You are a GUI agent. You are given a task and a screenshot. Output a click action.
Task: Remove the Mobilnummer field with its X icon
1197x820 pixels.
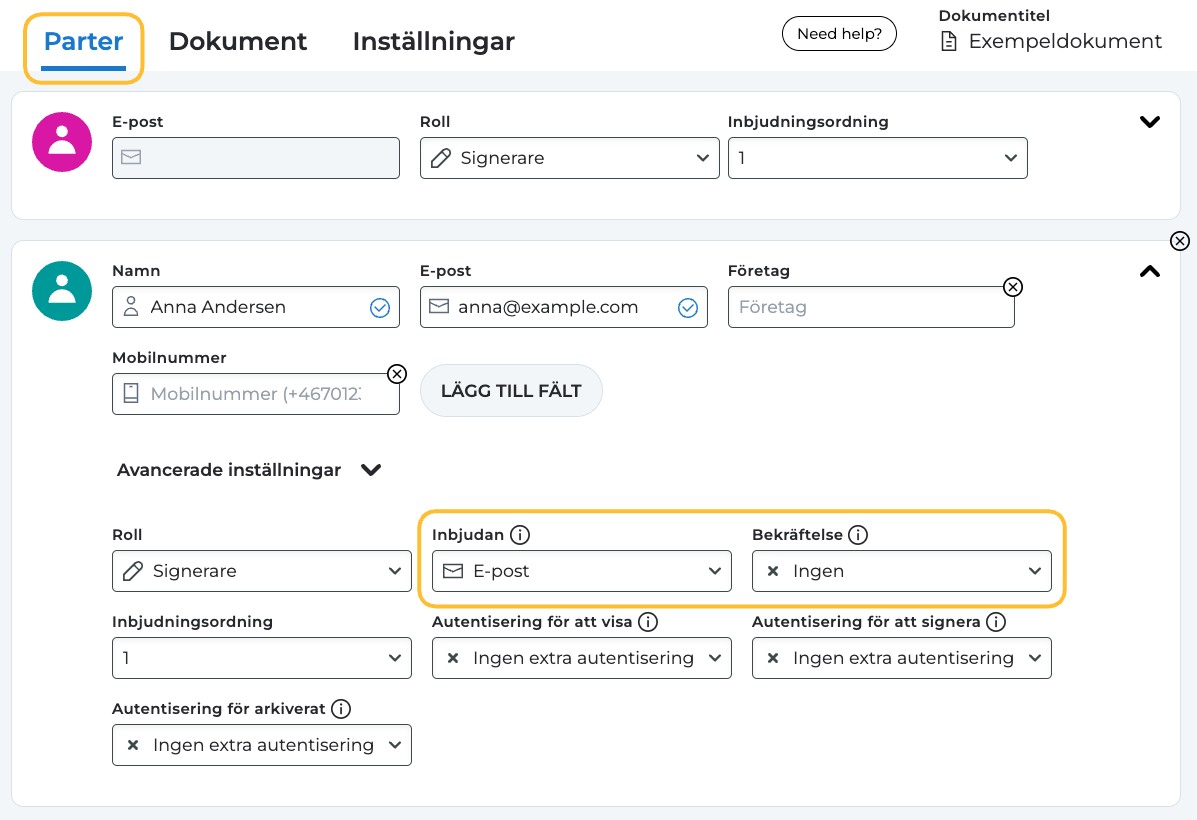[397, 374]
